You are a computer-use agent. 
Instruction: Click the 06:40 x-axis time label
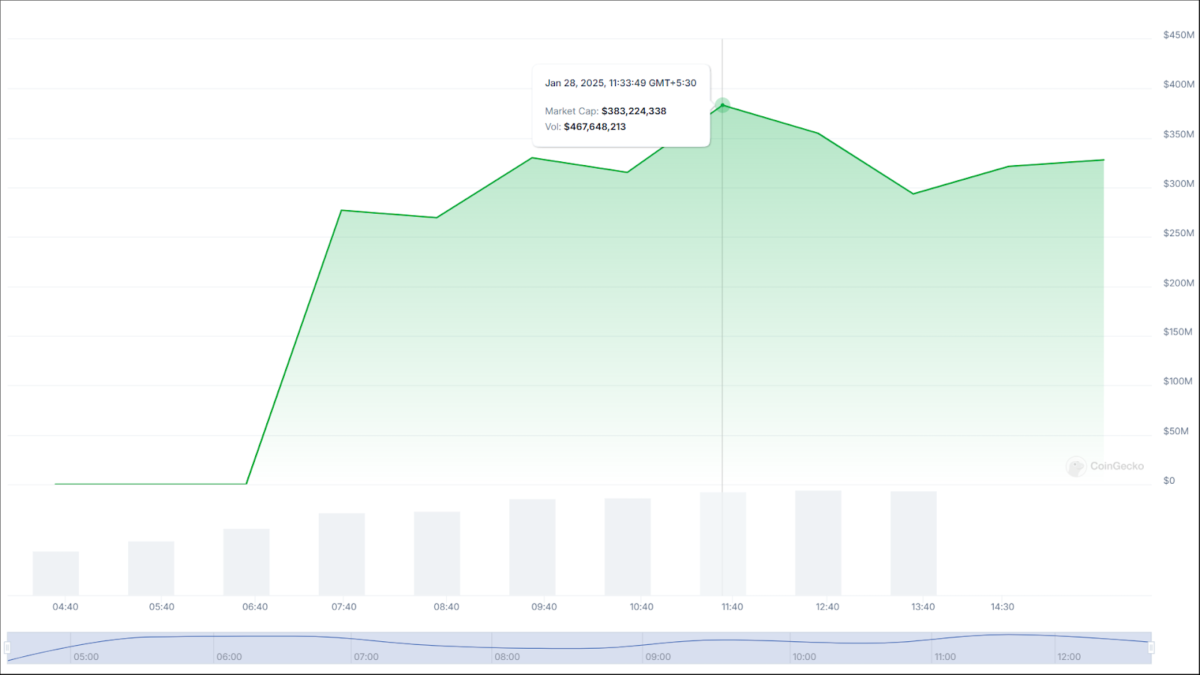[255, 607]
